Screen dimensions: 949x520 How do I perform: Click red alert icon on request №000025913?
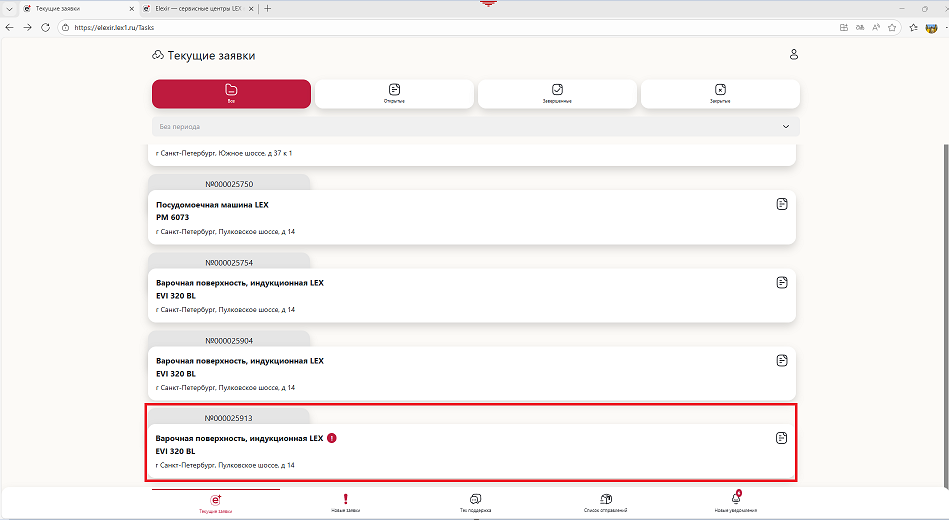click(332, 438)
